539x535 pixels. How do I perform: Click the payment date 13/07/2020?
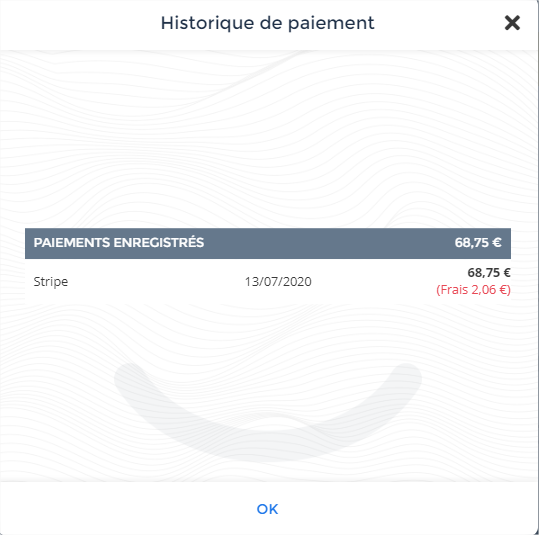pos(278,282)
